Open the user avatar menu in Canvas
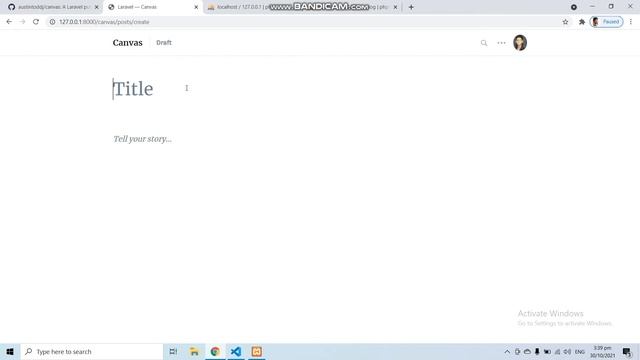The image size is (640, 360). pos(520,42)
